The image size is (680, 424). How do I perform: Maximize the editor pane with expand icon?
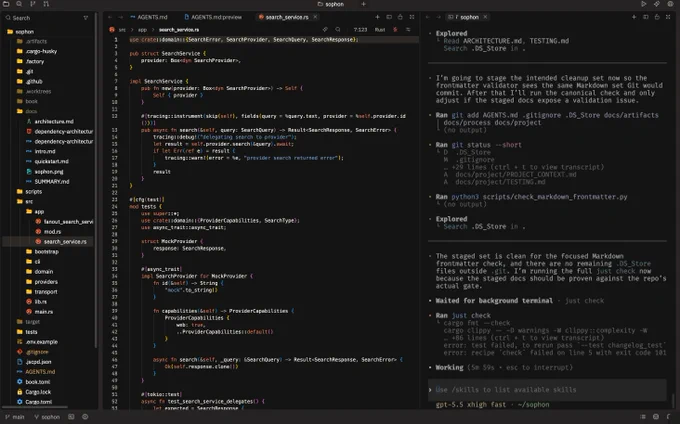point(412,17)
